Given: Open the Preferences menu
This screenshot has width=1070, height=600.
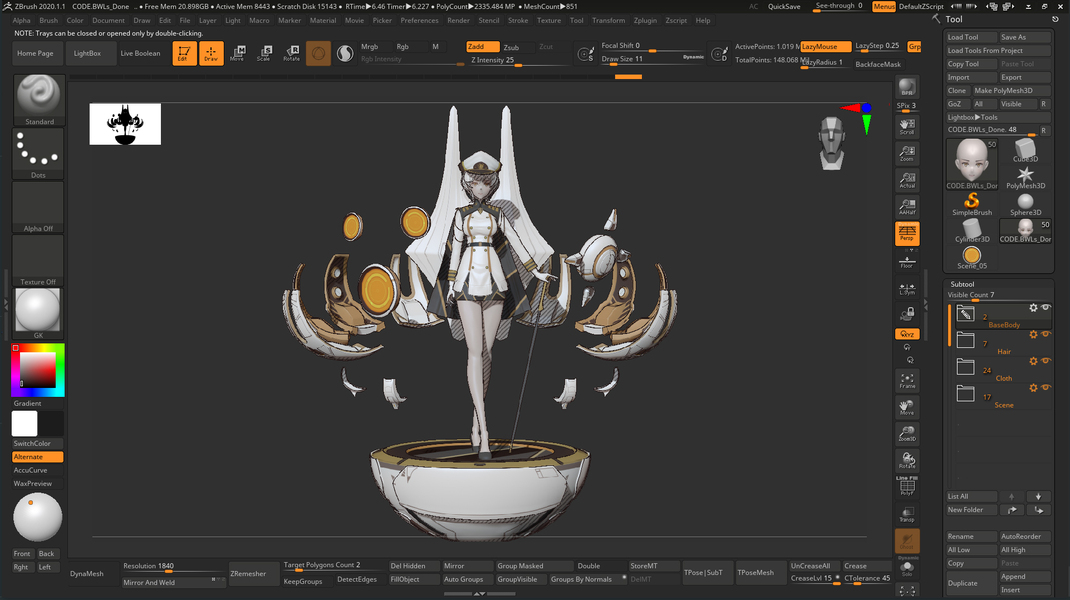Looking at the screenshot, I should [419, 20].
